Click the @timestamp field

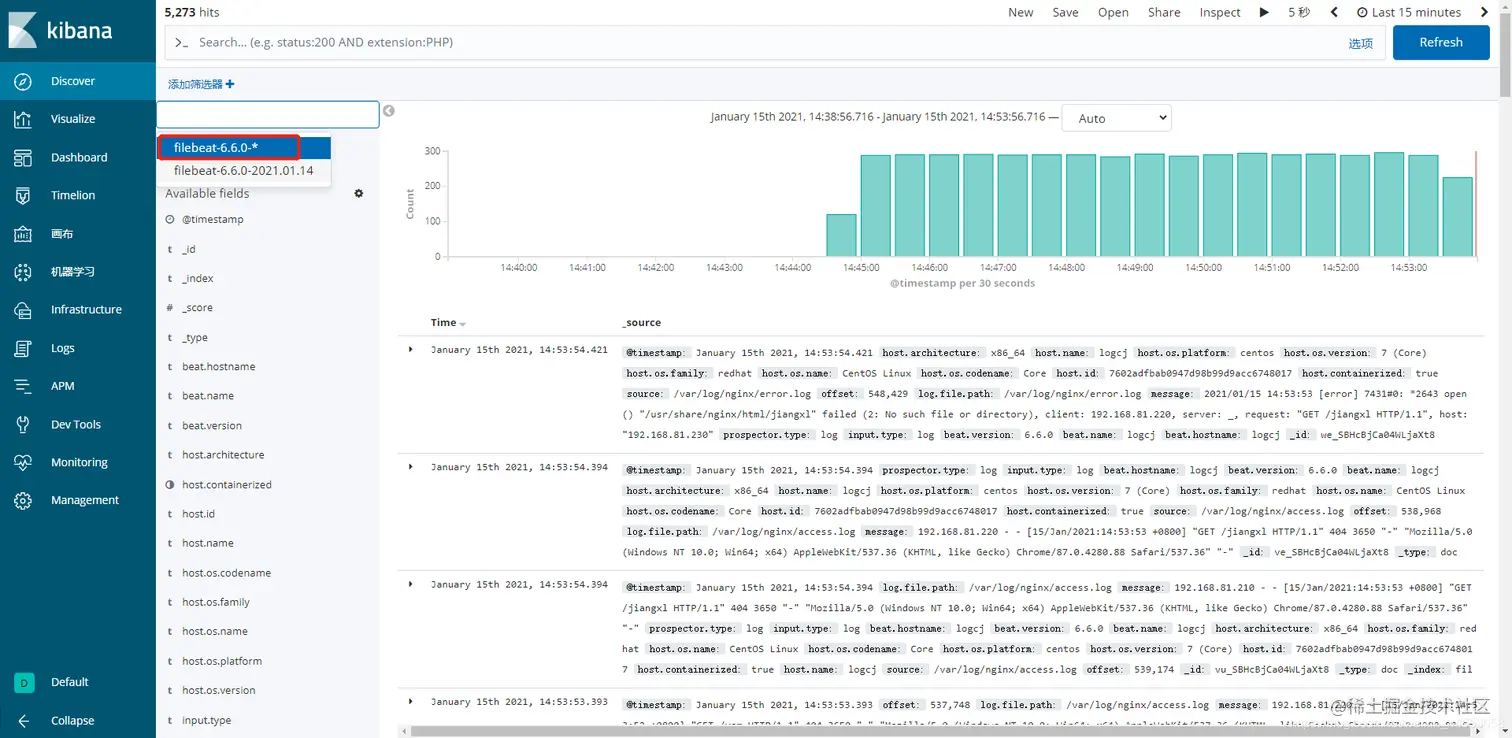212,219
